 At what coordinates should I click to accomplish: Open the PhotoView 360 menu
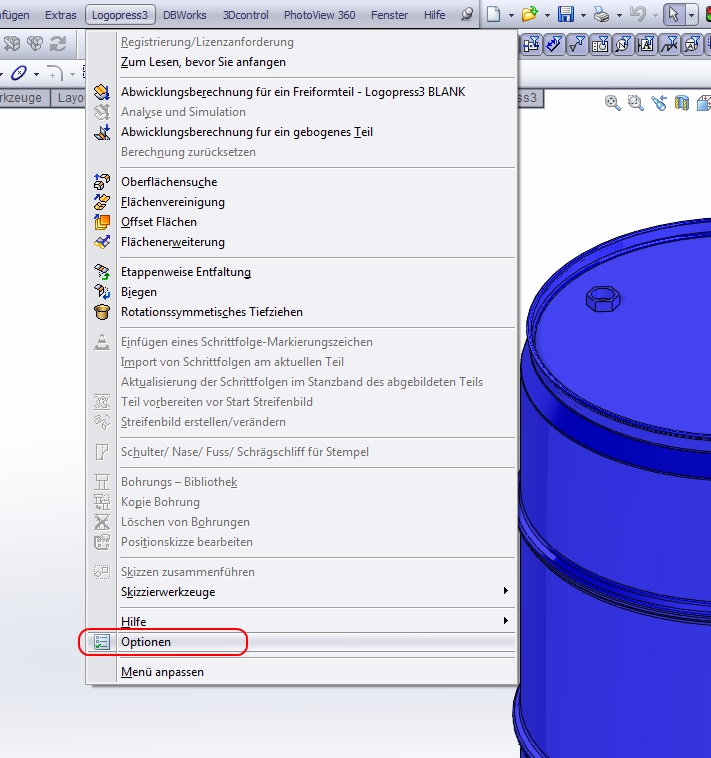(319, 15)
